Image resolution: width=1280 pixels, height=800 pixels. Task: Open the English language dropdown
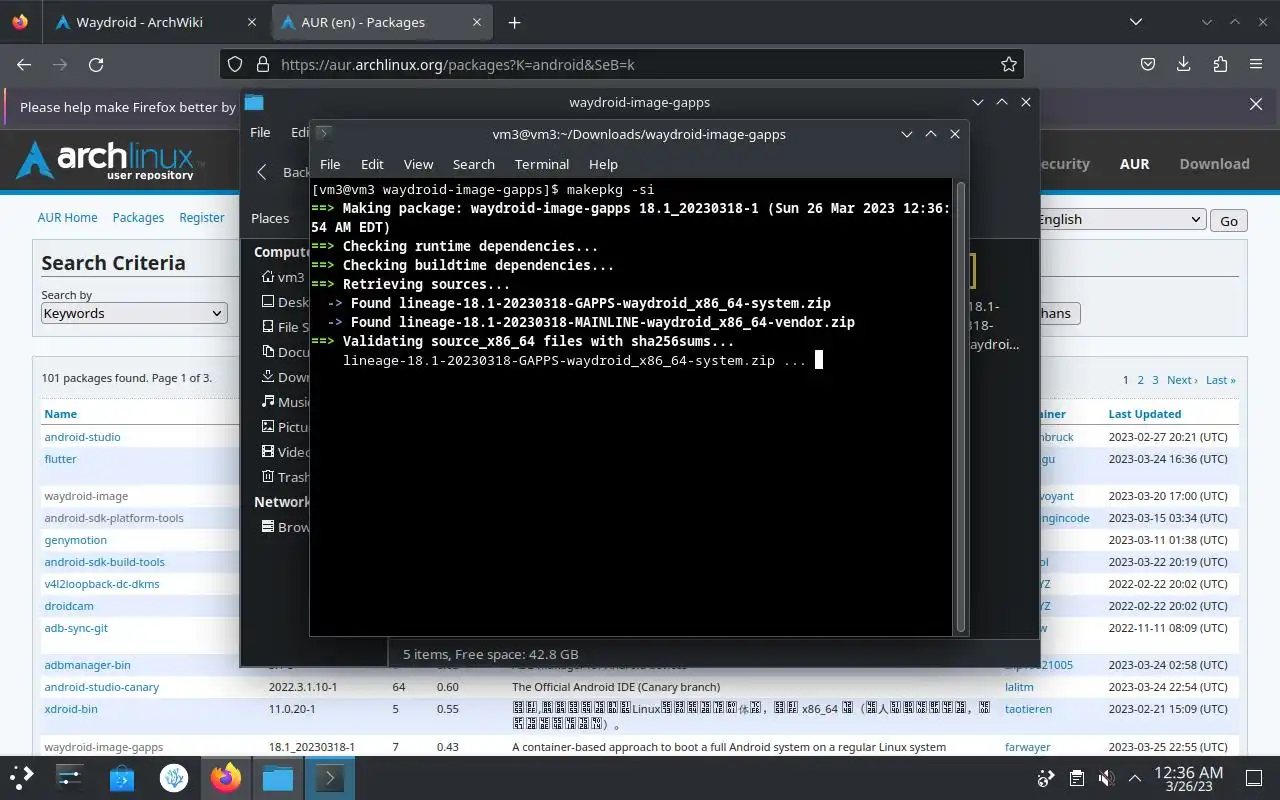pyautogui.click(x=1119, y=220)
